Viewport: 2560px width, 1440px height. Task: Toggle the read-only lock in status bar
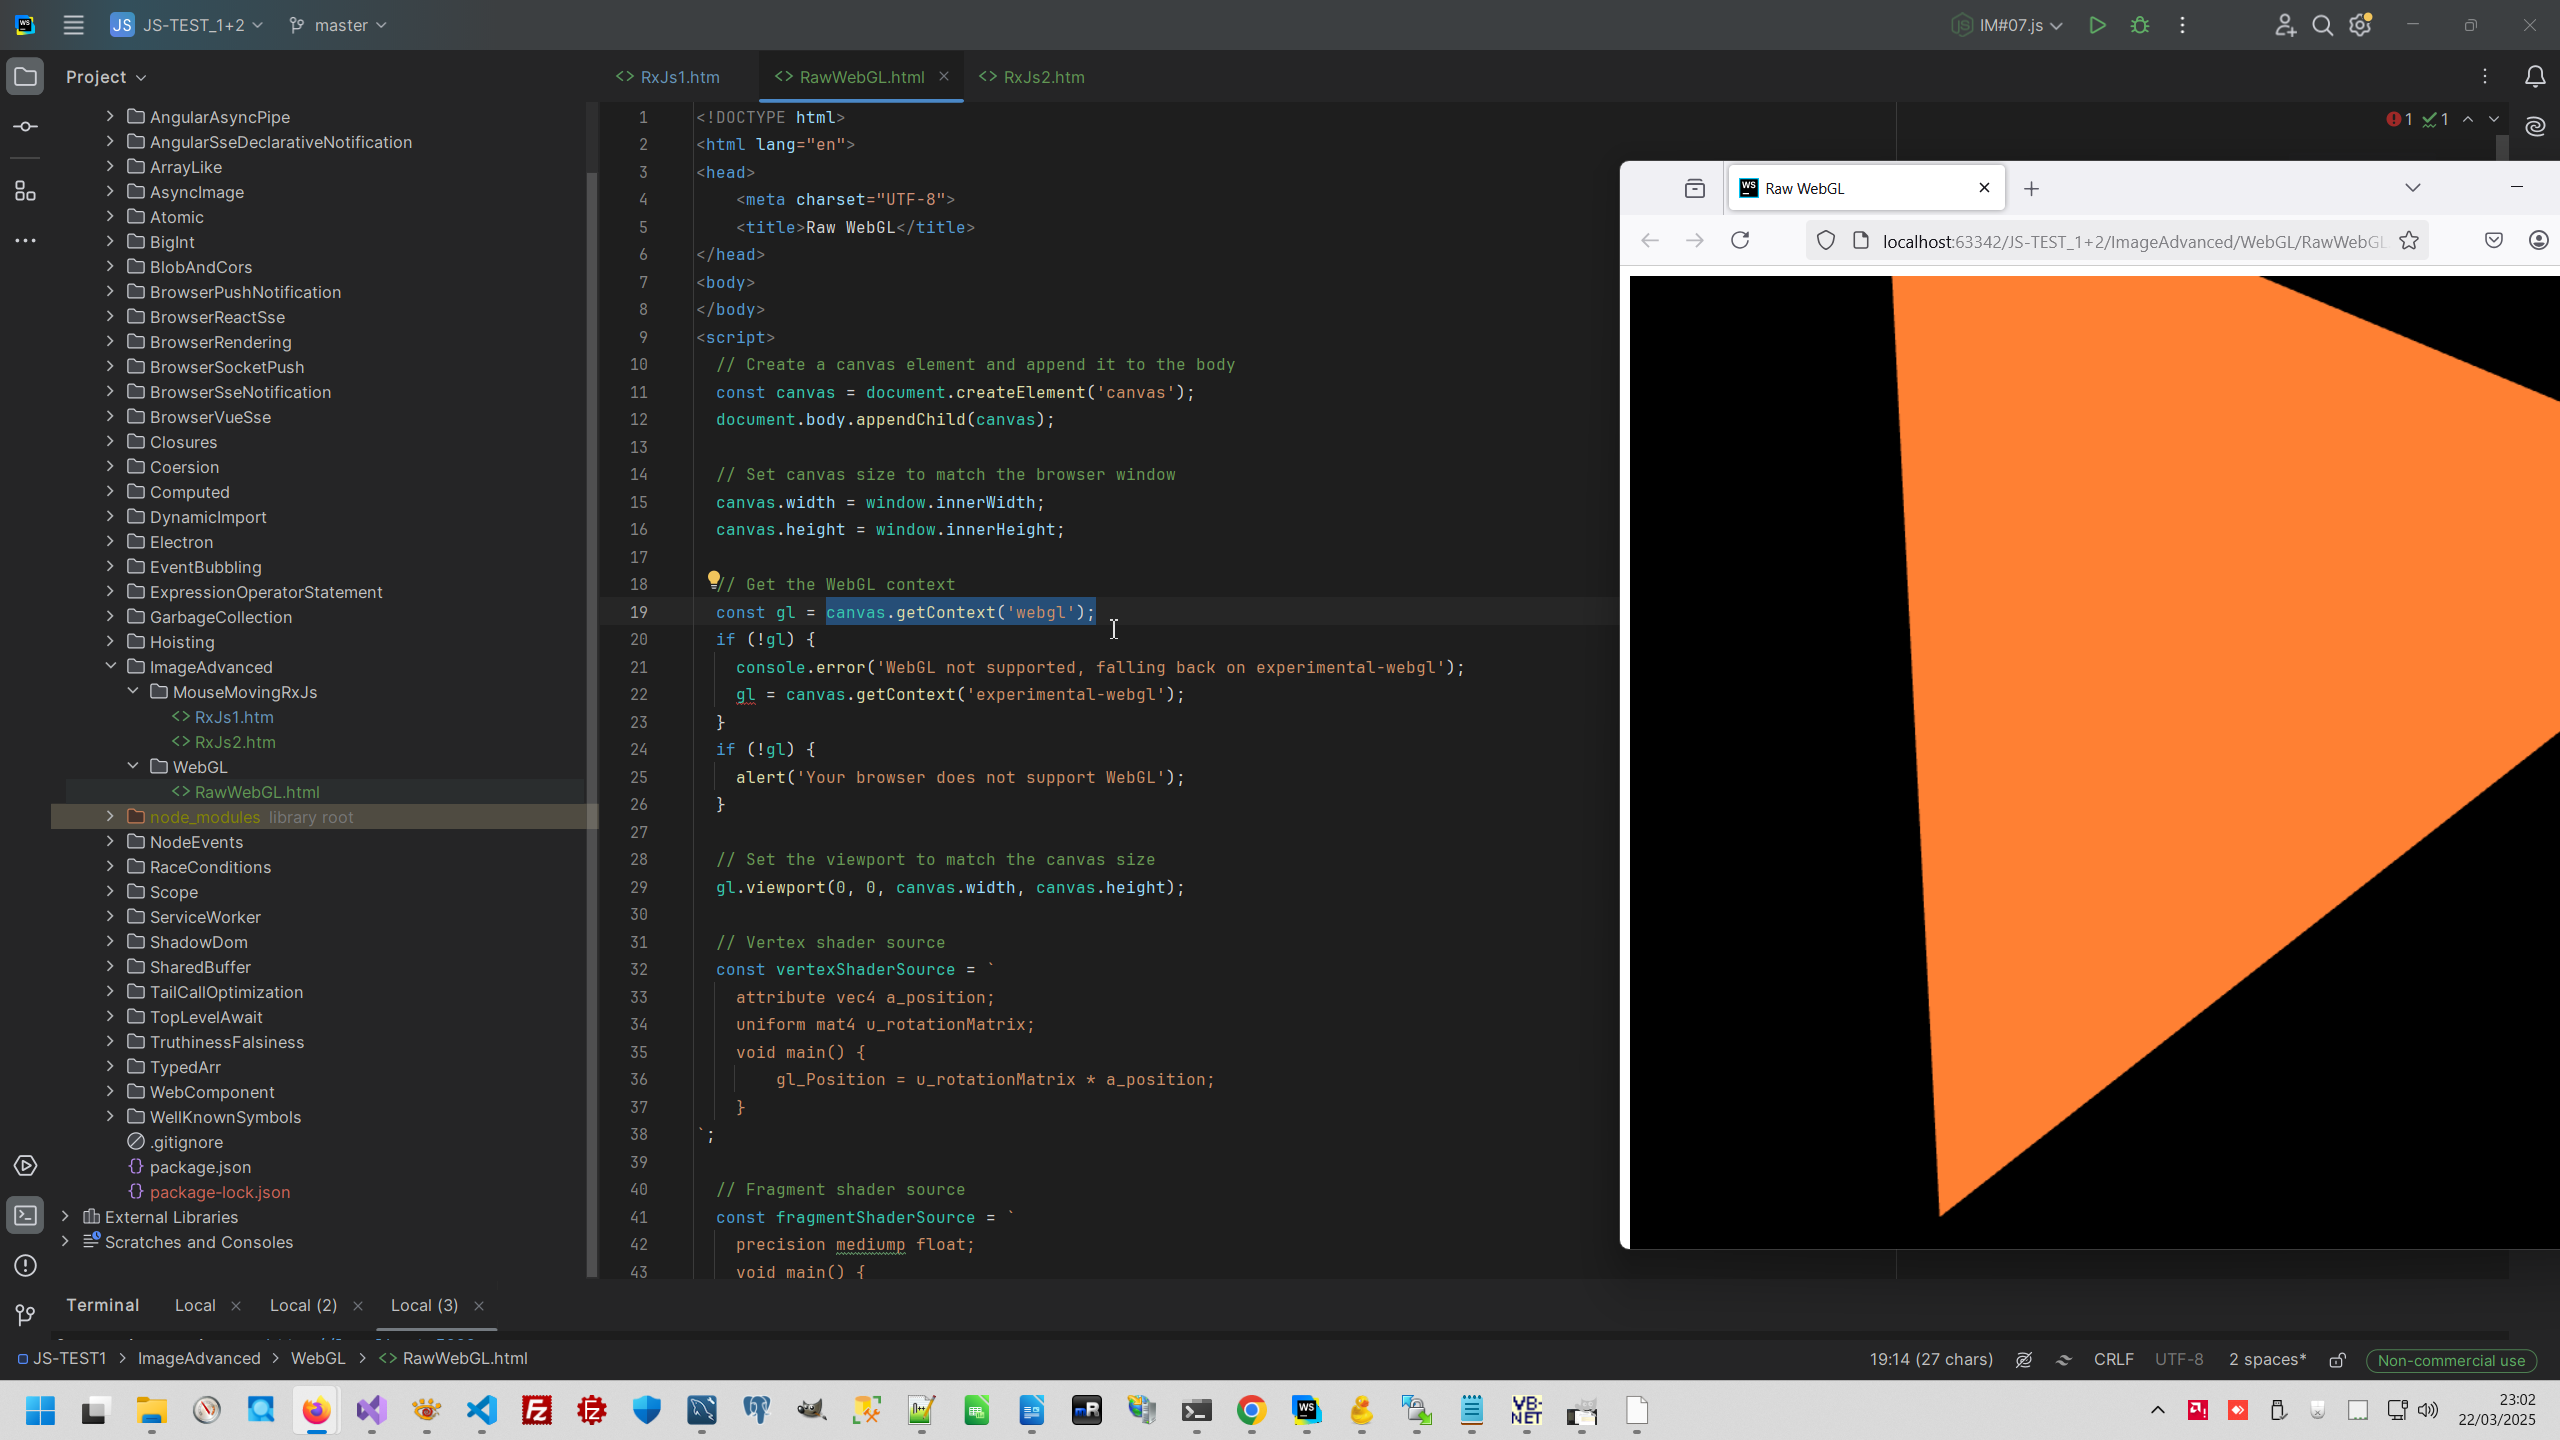pos(2337,1359)
